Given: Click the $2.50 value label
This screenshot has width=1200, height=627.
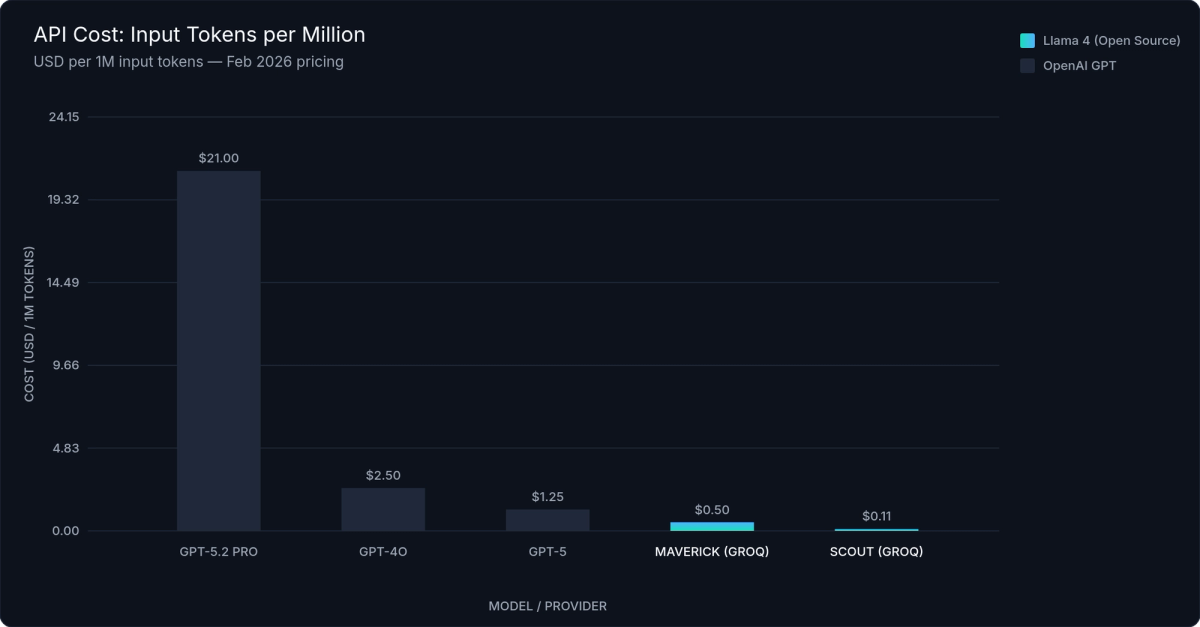Looking at the screenshot, I should (x=383, y=476).
